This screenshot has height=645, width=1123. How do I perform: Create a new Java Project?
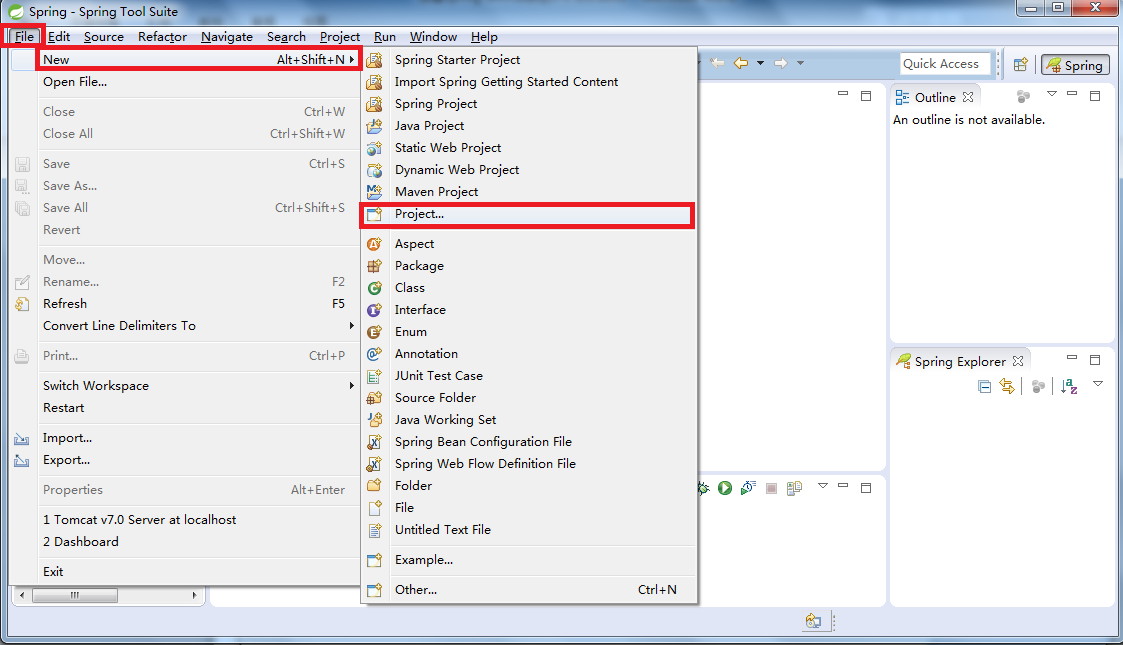(528, 126)
